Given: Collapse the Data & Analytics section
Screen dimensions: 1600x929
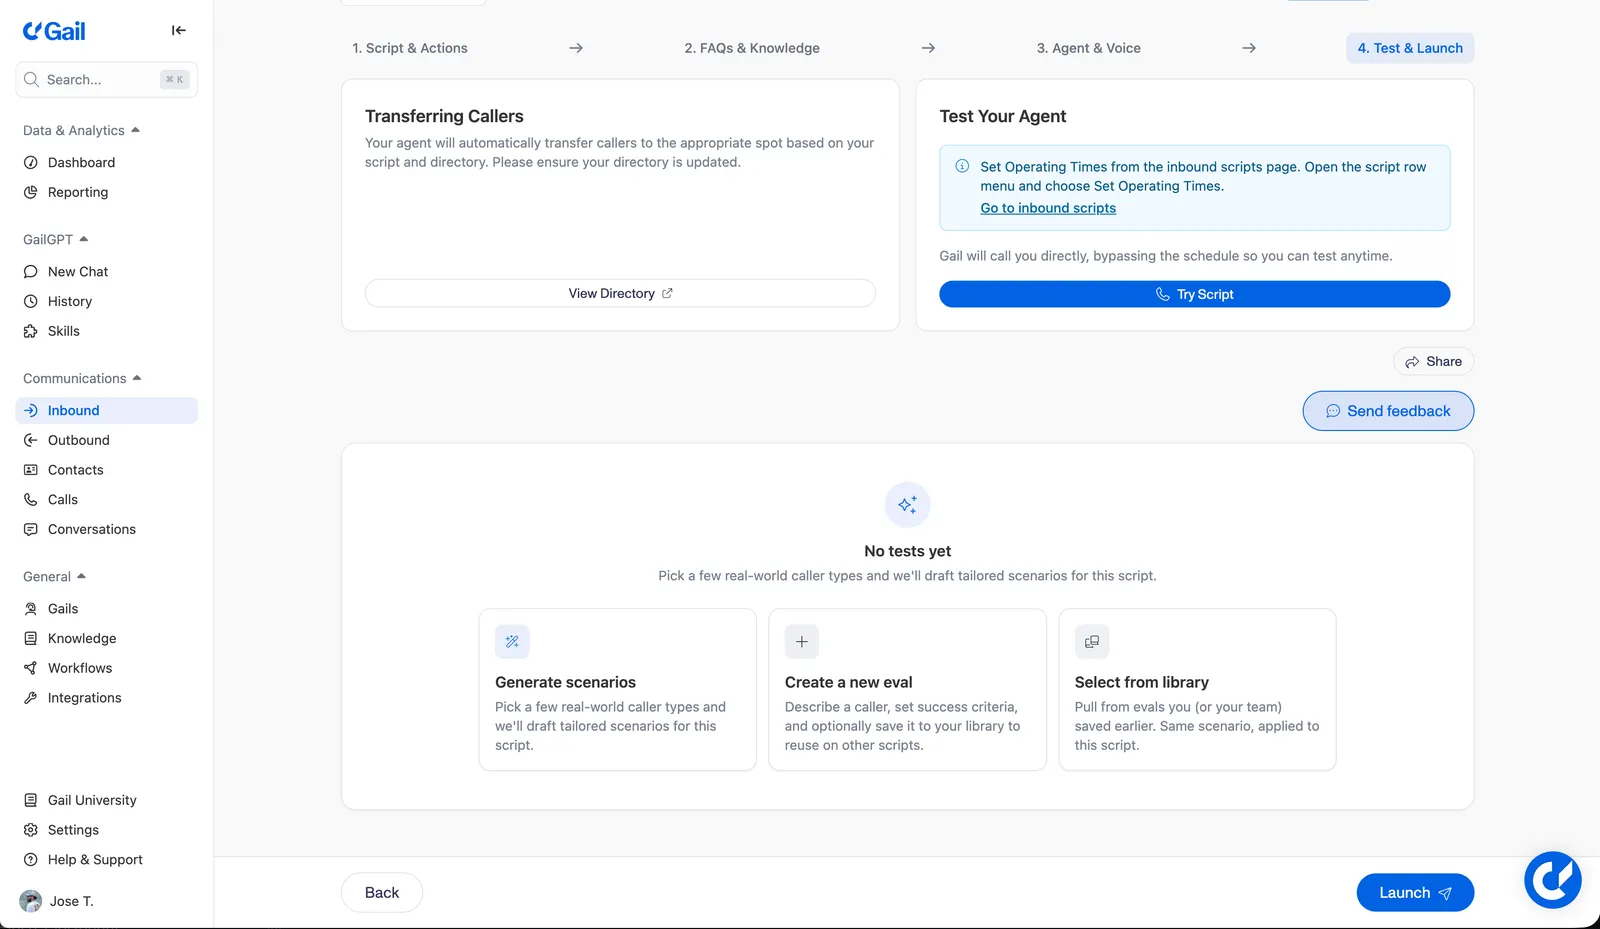Looking at the screenshot, I should click(82, 130).
